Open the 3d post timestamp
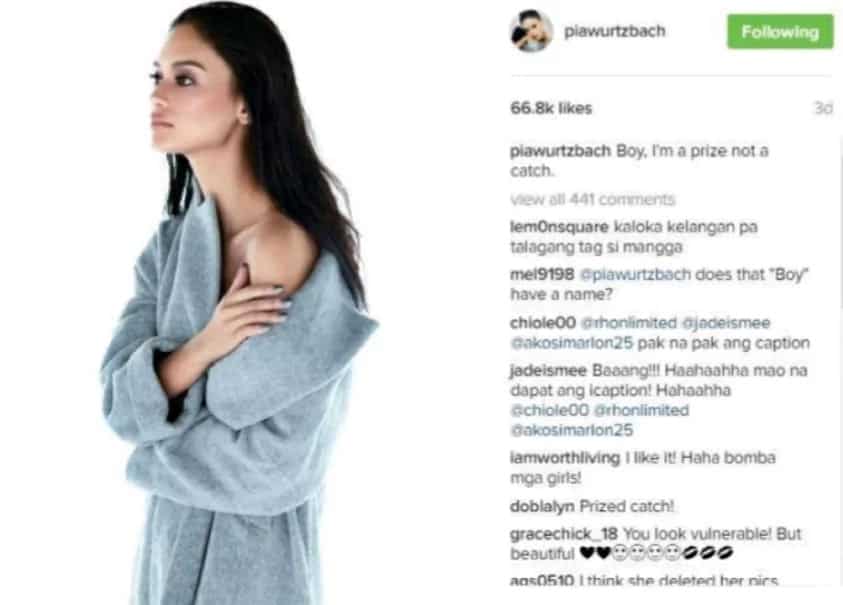Screen dimensions: 843x605 click(823, 108)
